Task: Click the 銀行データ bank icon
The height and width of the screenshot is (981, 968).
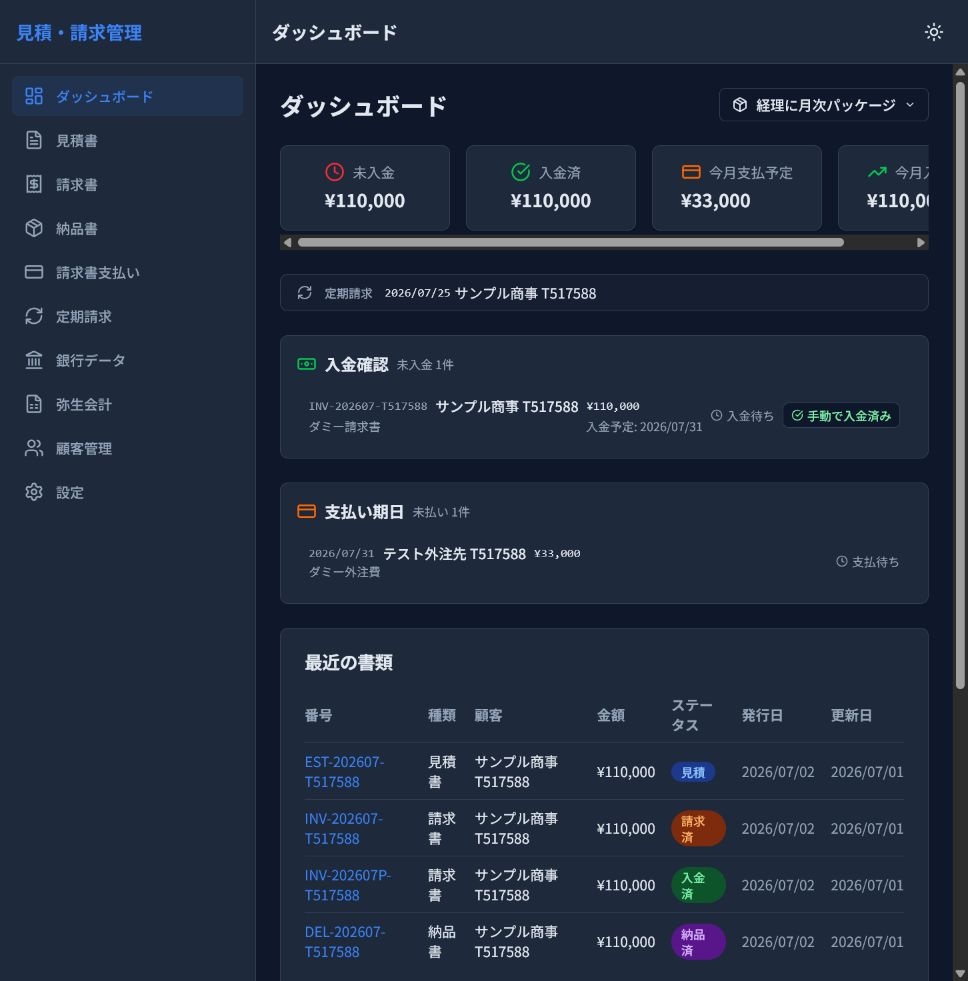Action: pos(34,360)
